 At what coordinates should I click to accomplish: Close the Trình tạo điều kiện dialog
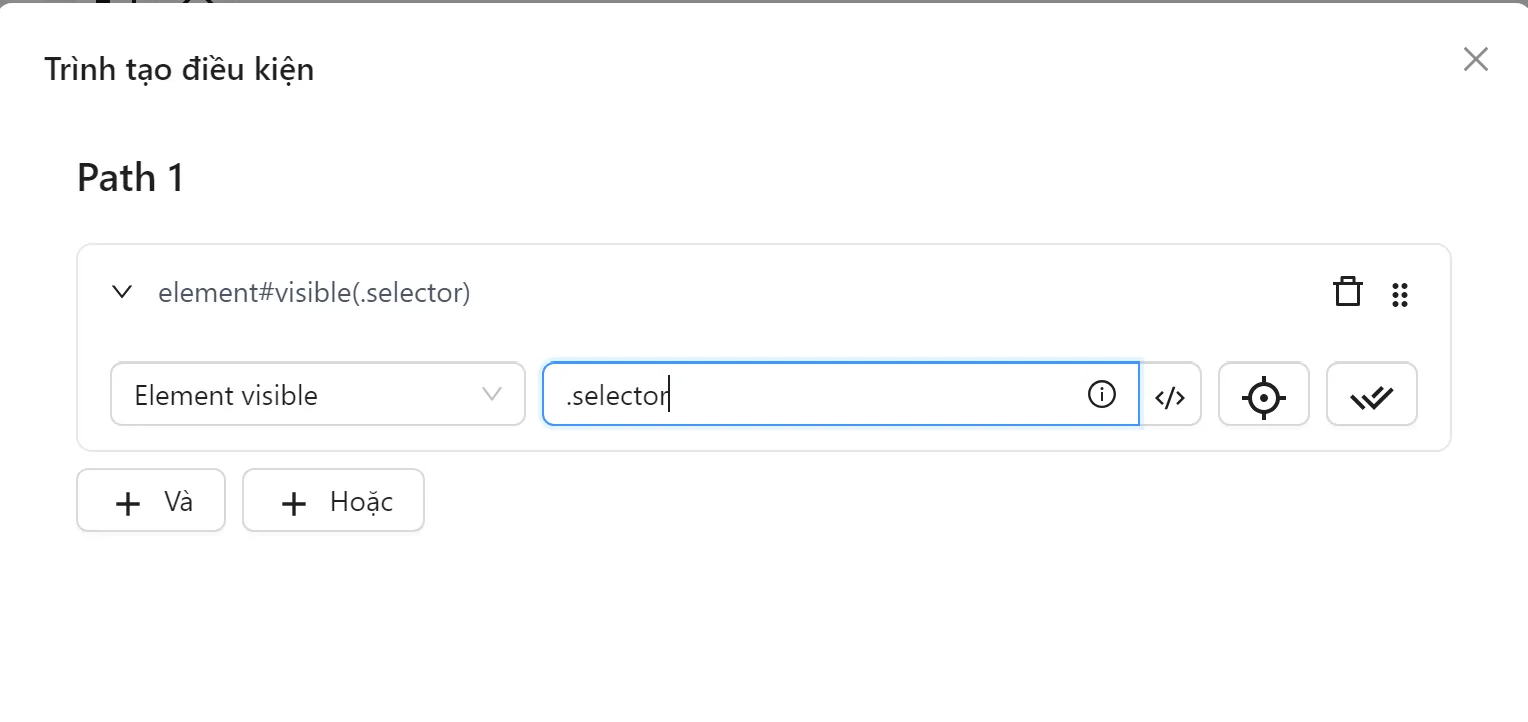point(1475,59)
